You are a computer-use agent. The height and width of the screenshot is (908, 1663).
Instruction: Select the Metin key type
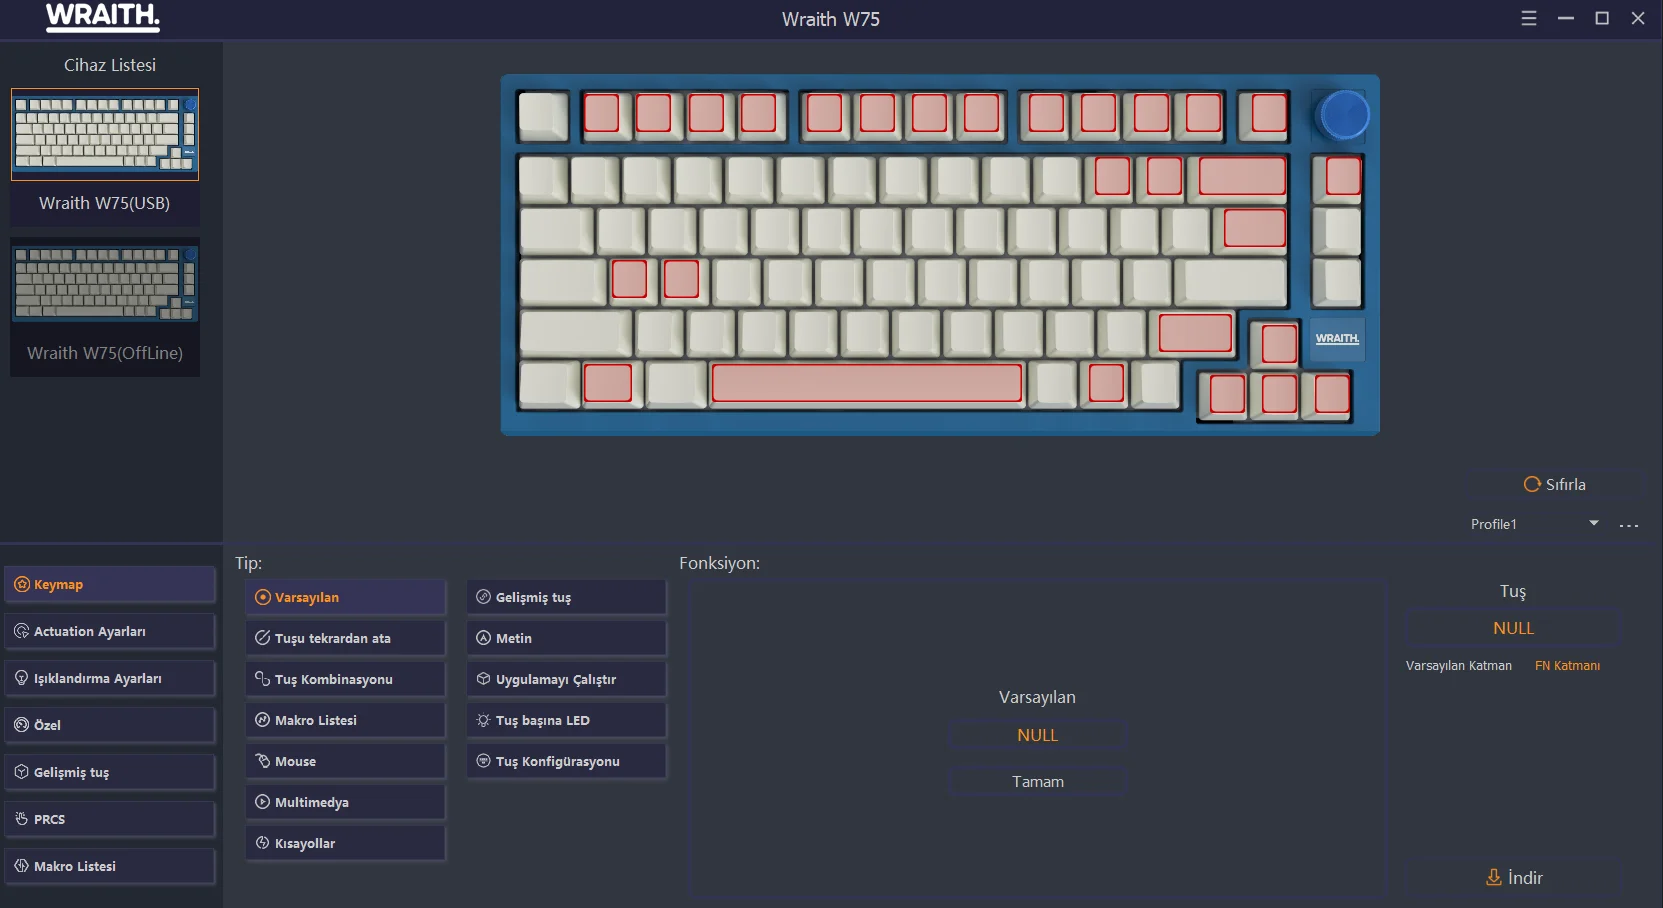567,638
